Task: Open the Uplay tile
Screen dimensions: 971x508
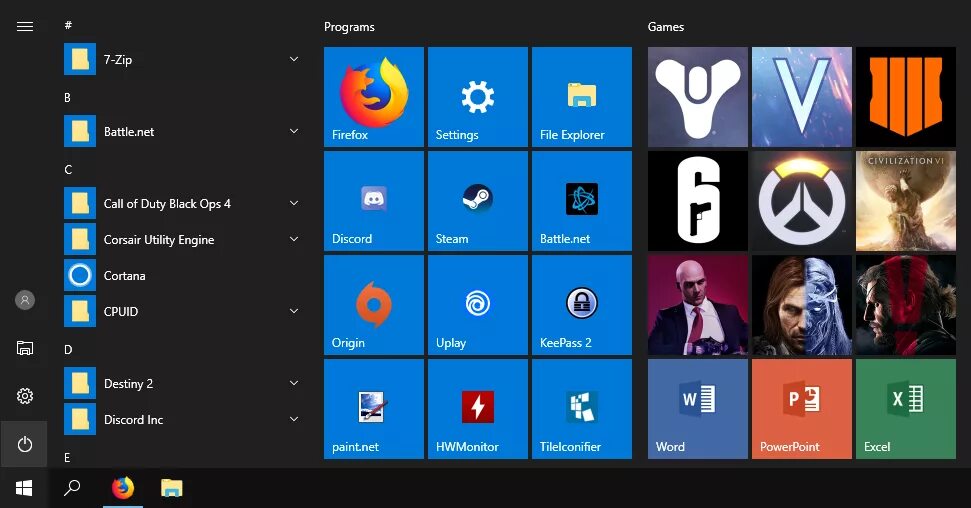Action: 478,305
